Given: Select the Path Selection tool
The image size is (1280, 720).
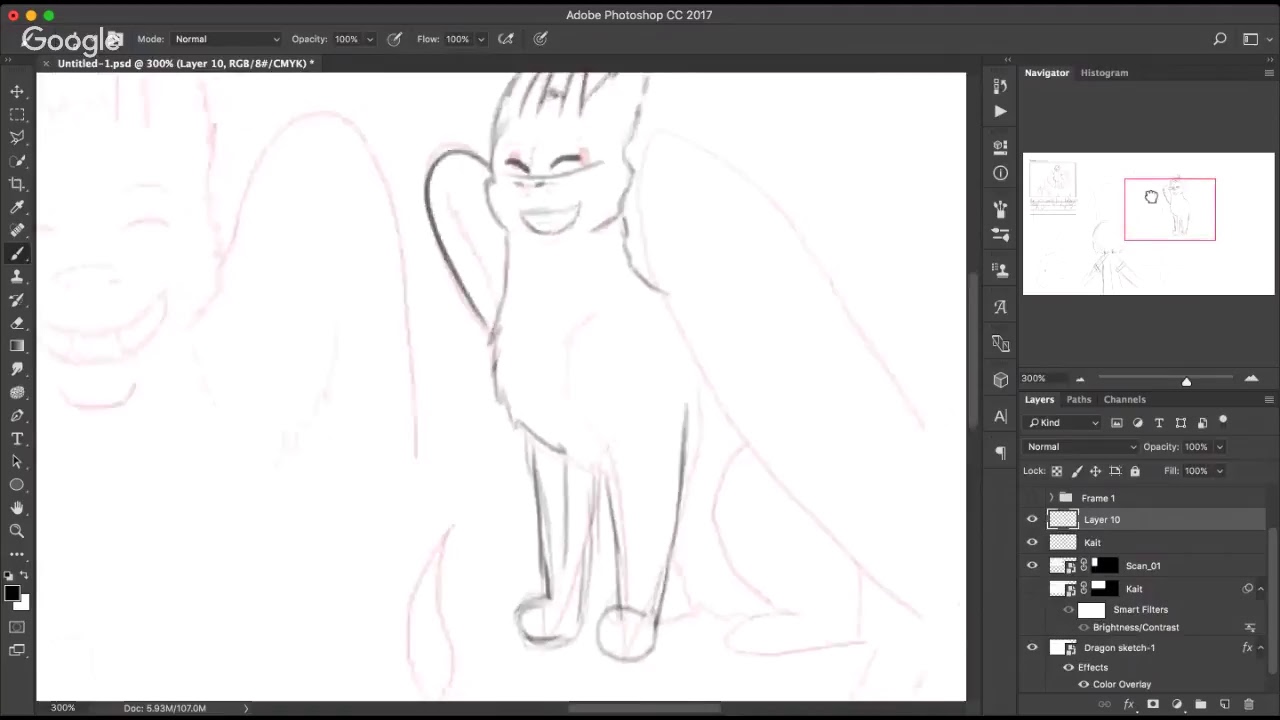Looking at the screenshot, I should (x=17, y=461).
